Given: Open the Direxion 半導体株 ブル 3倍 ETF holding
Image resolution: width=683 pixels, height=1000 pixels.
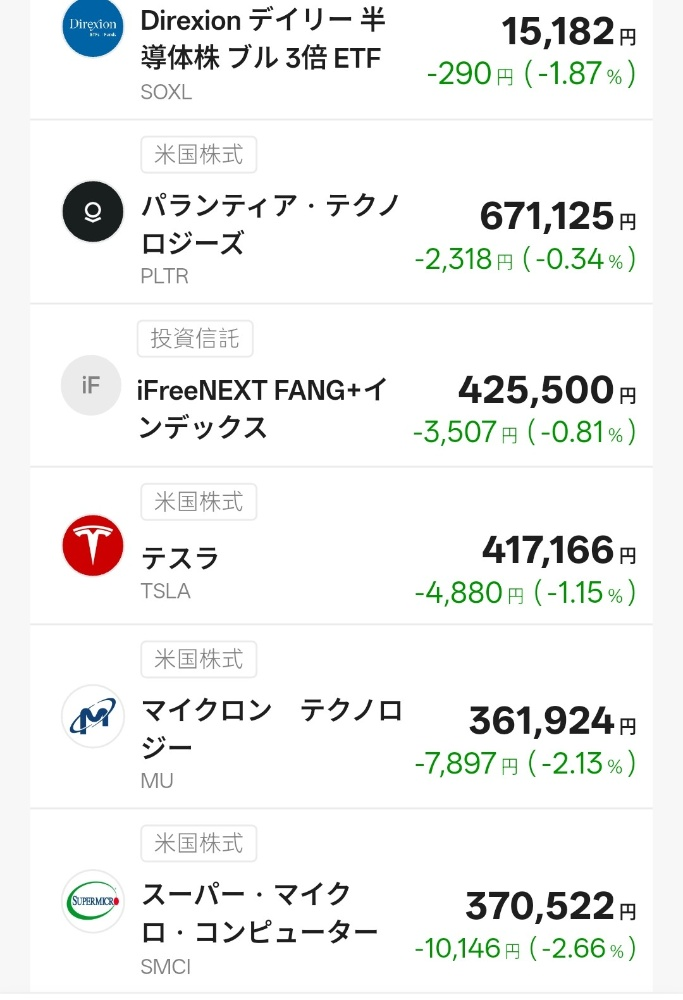Looking at the screenshot, I should coord(263,40).
